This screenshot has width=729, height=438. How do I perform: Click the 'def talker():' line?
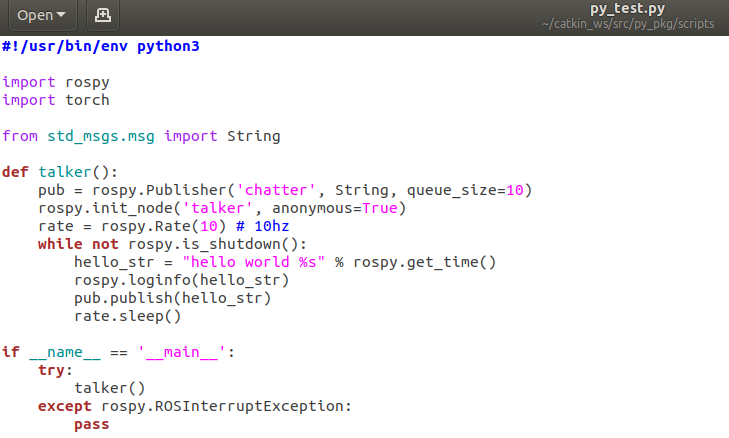pyautogui.click(x=60, y=172)
